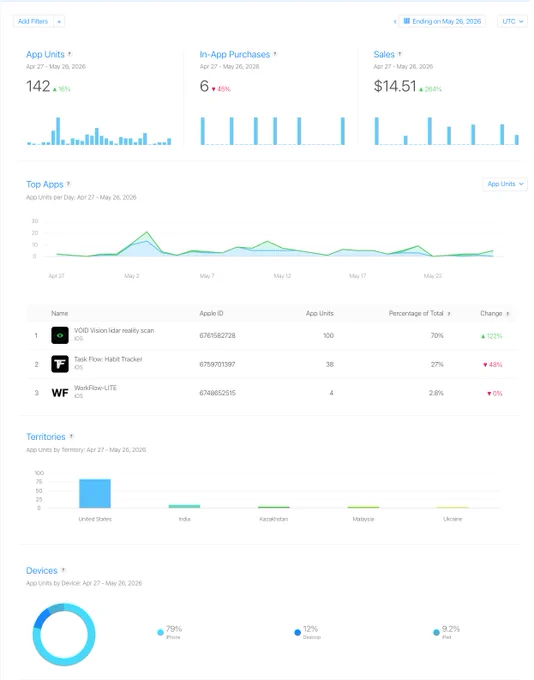Click the 48% change indicator for Task Flow
The image size is (534, 680).
point(492,365)
